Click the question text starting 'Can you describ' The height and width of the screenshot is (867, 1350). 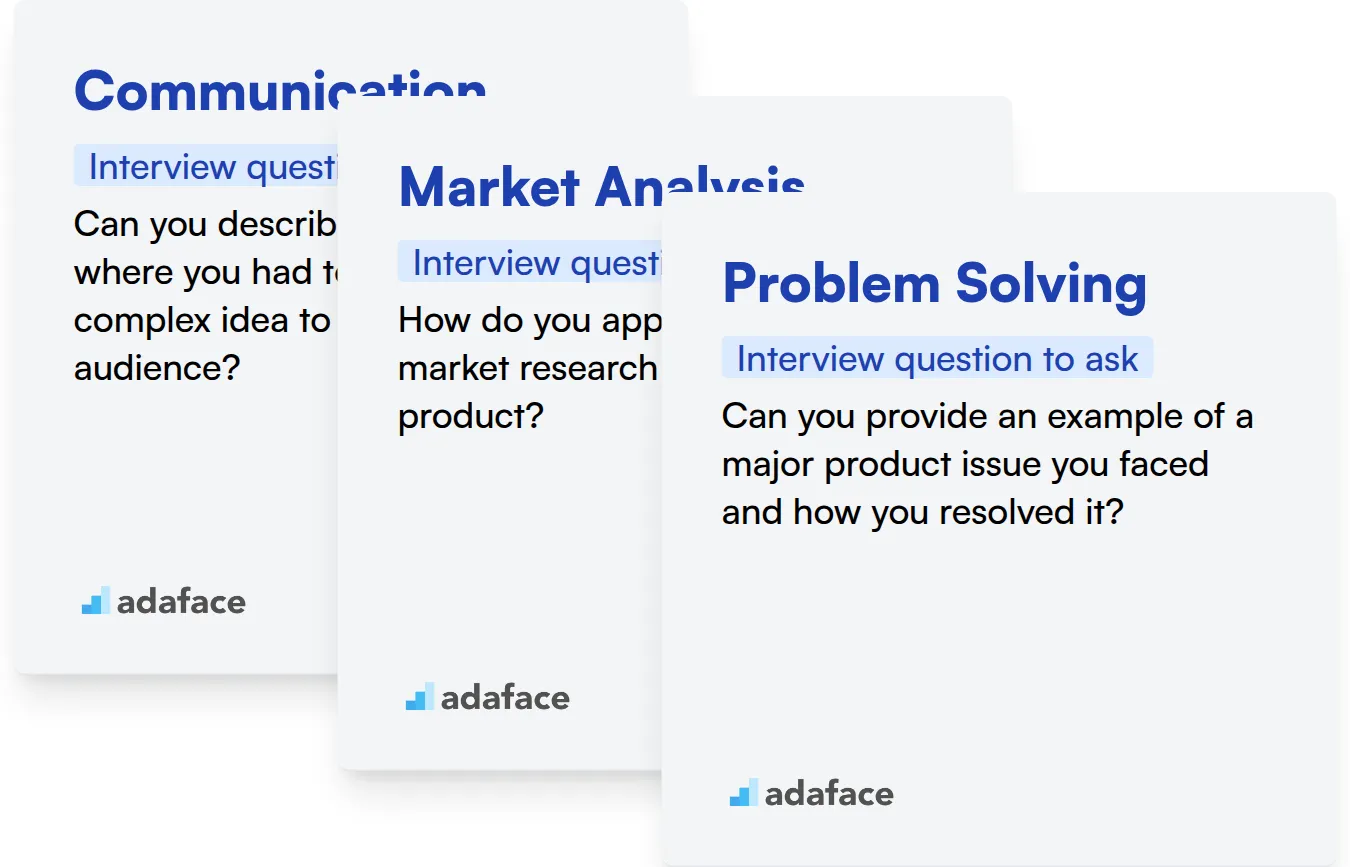[206, 296]
